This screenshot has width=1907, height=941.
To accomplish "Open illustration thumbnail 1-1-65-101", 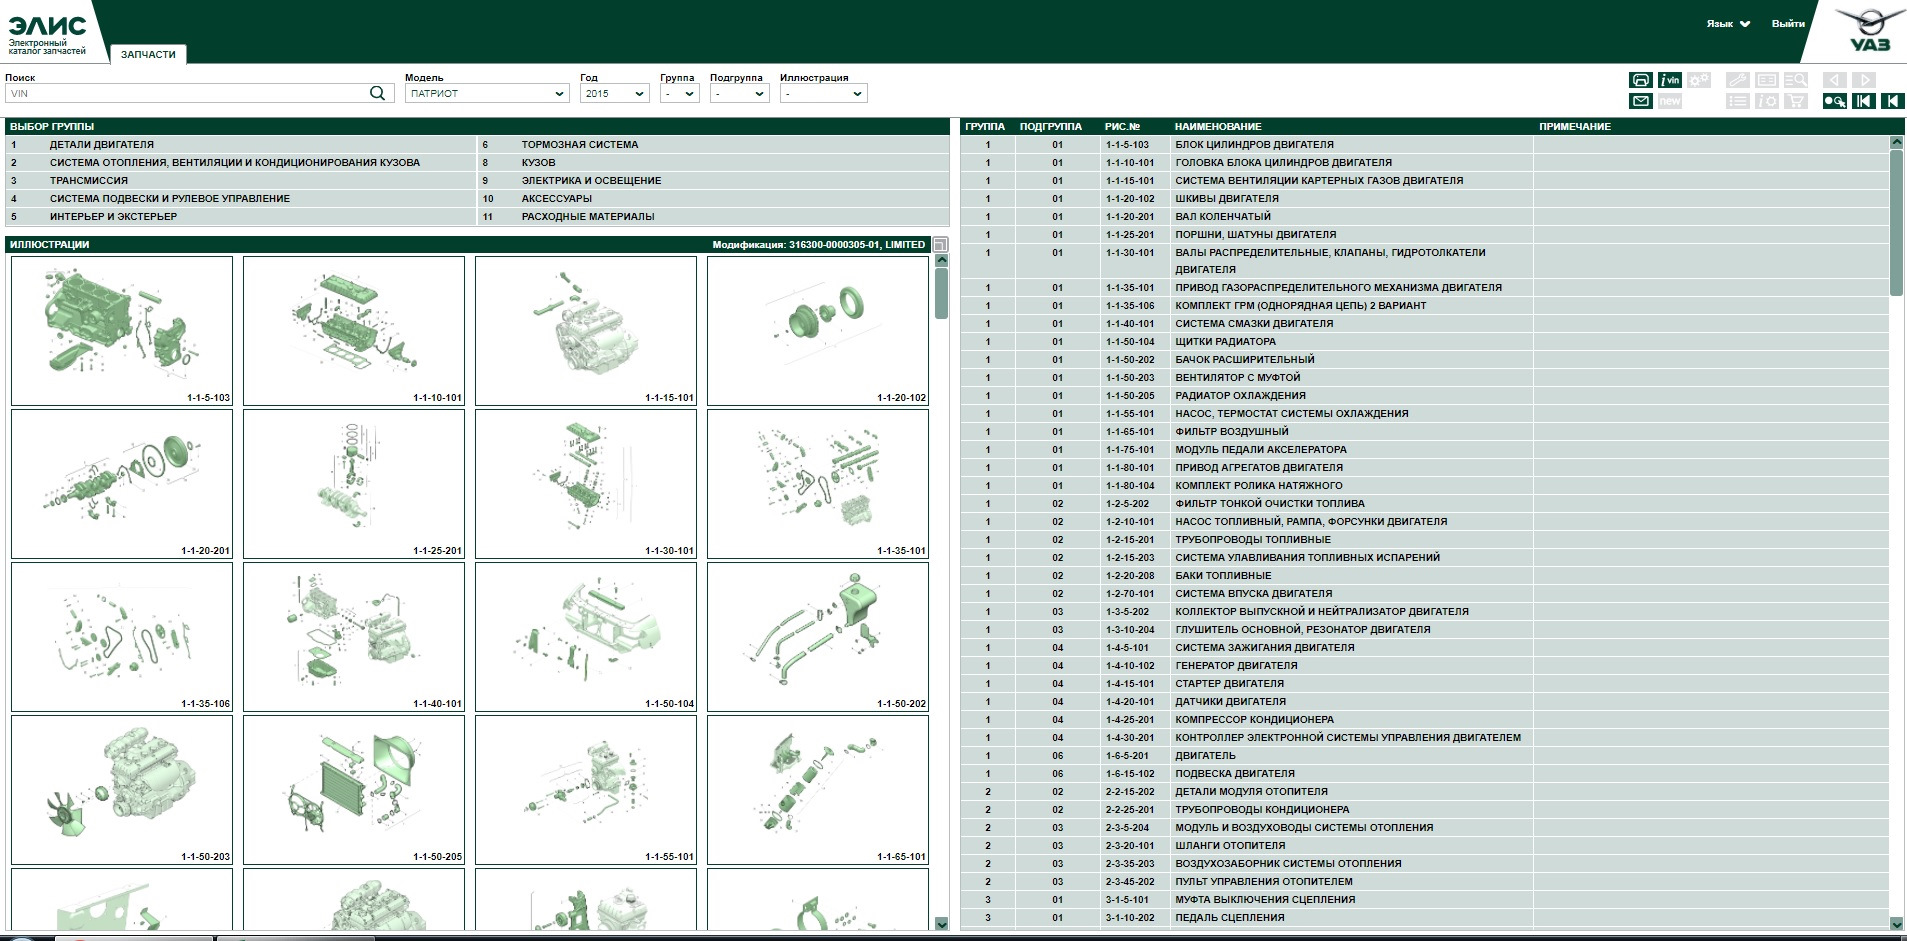I will [818, 790].
